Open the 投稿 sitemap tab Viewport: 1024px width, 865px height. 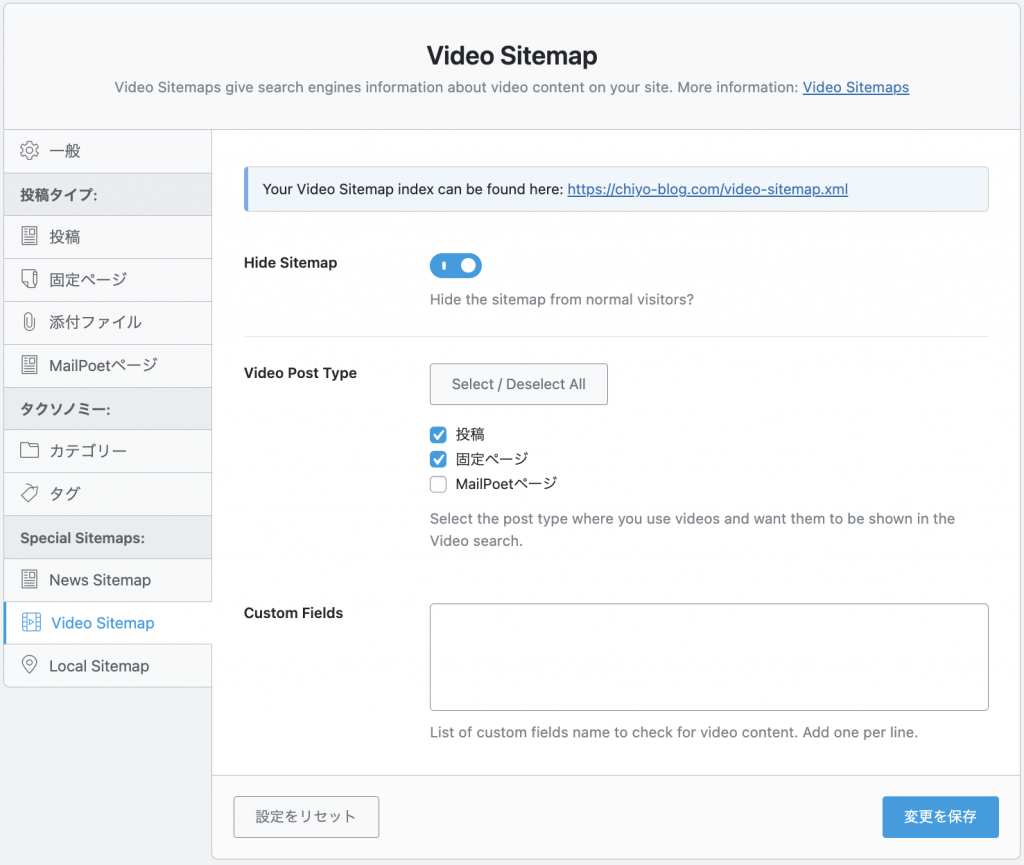tap(108, 237)
